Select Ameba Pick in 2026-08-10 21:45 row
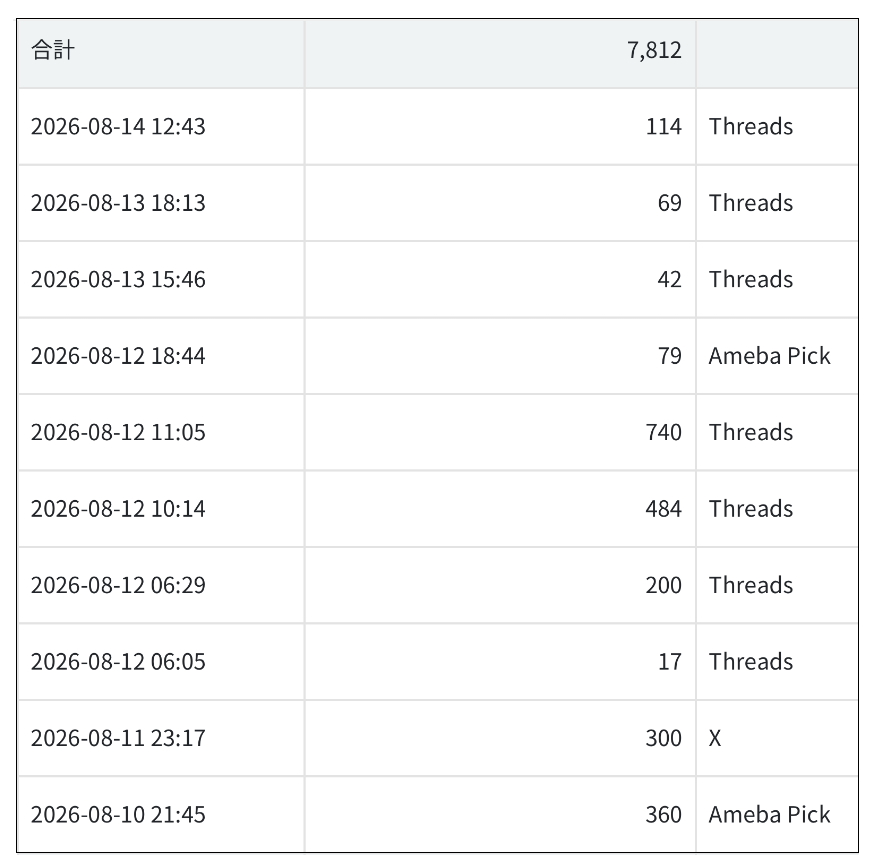 (769, 814)
